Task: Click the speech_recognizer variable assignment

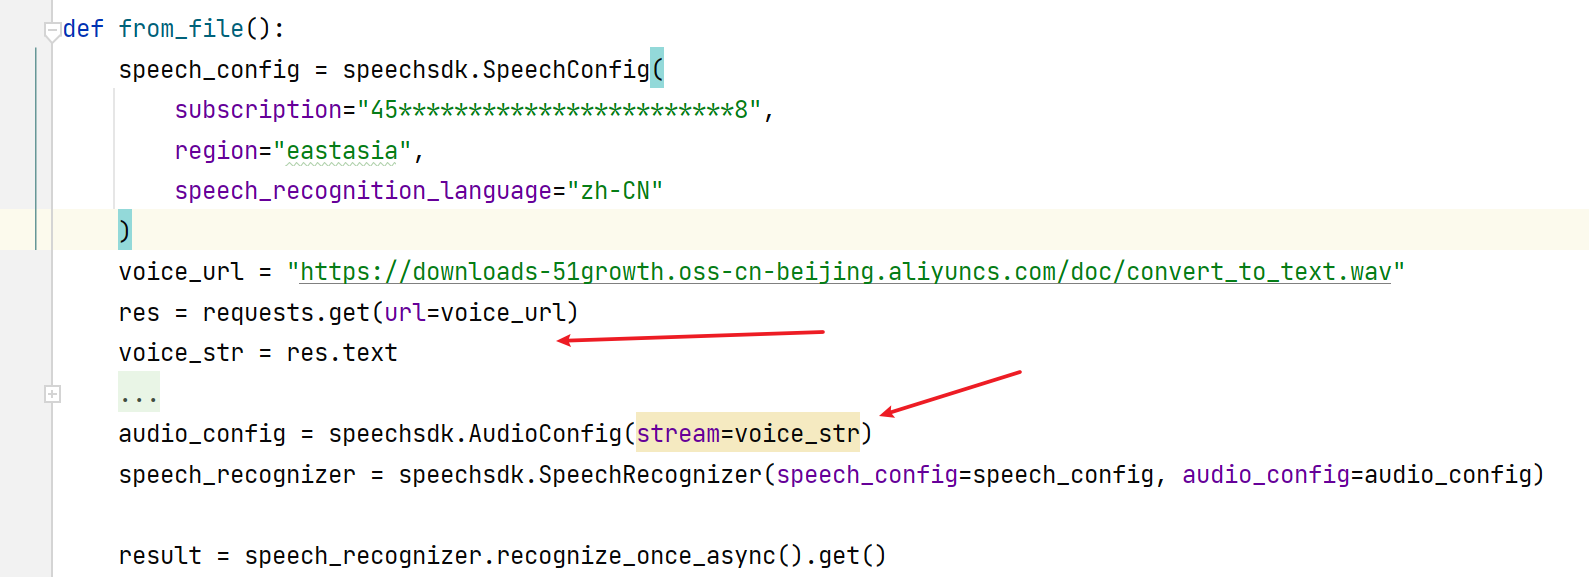Action: click(237, 475)
